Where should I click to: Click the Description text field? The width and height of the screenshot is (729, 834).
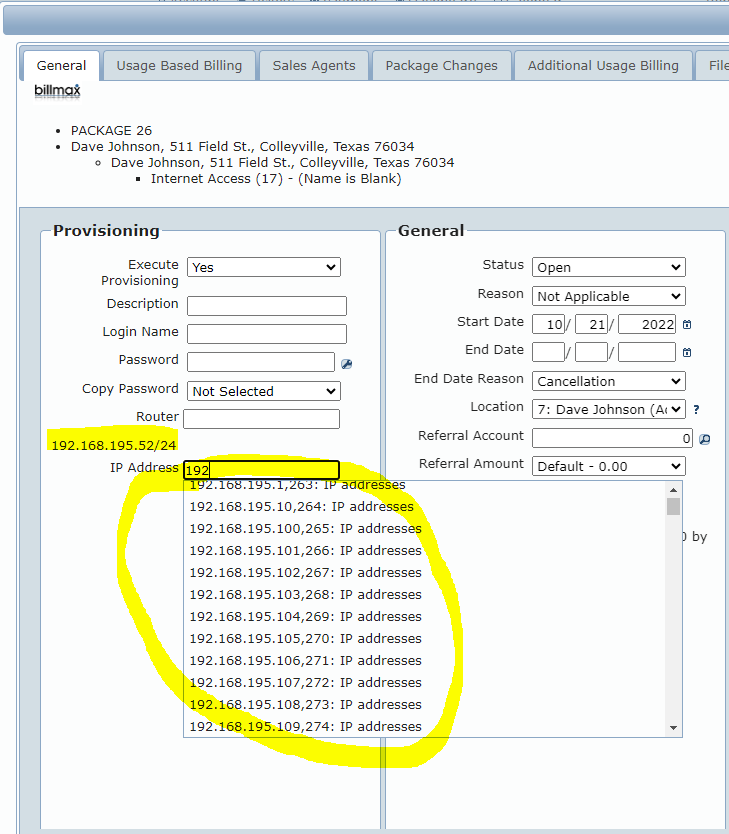click(x=266, y=306)
